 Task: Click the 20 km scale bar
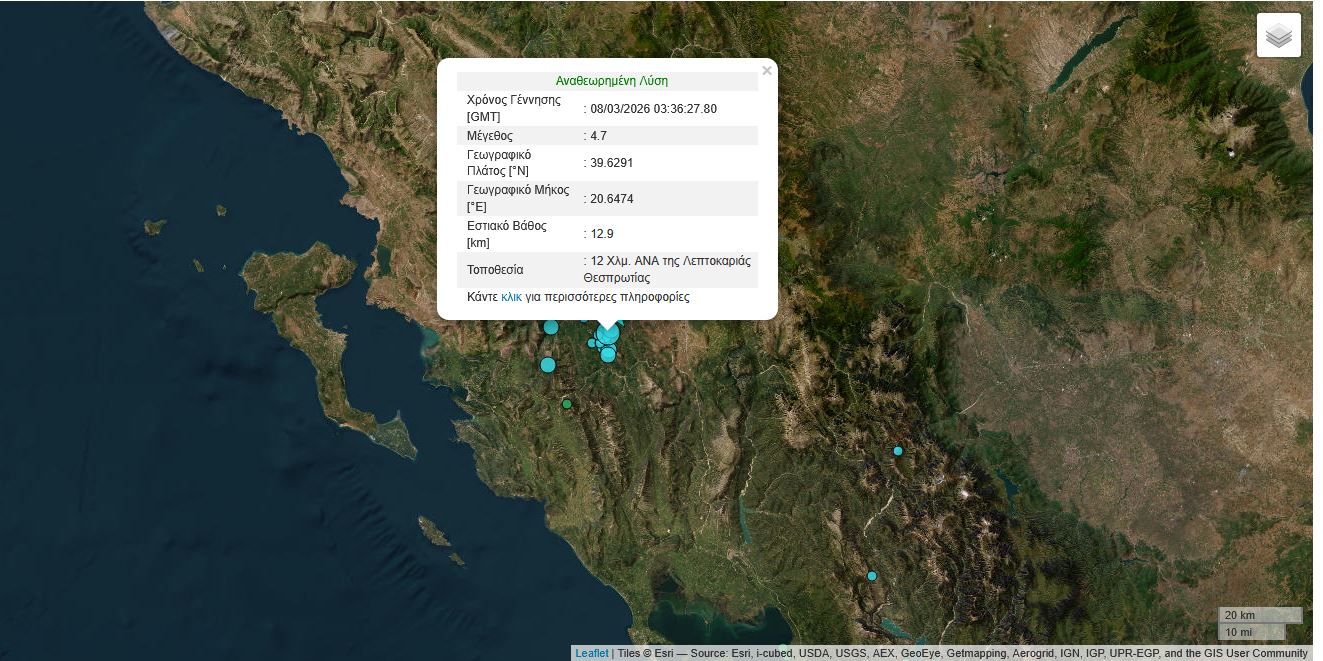(x=1259, y=615)
